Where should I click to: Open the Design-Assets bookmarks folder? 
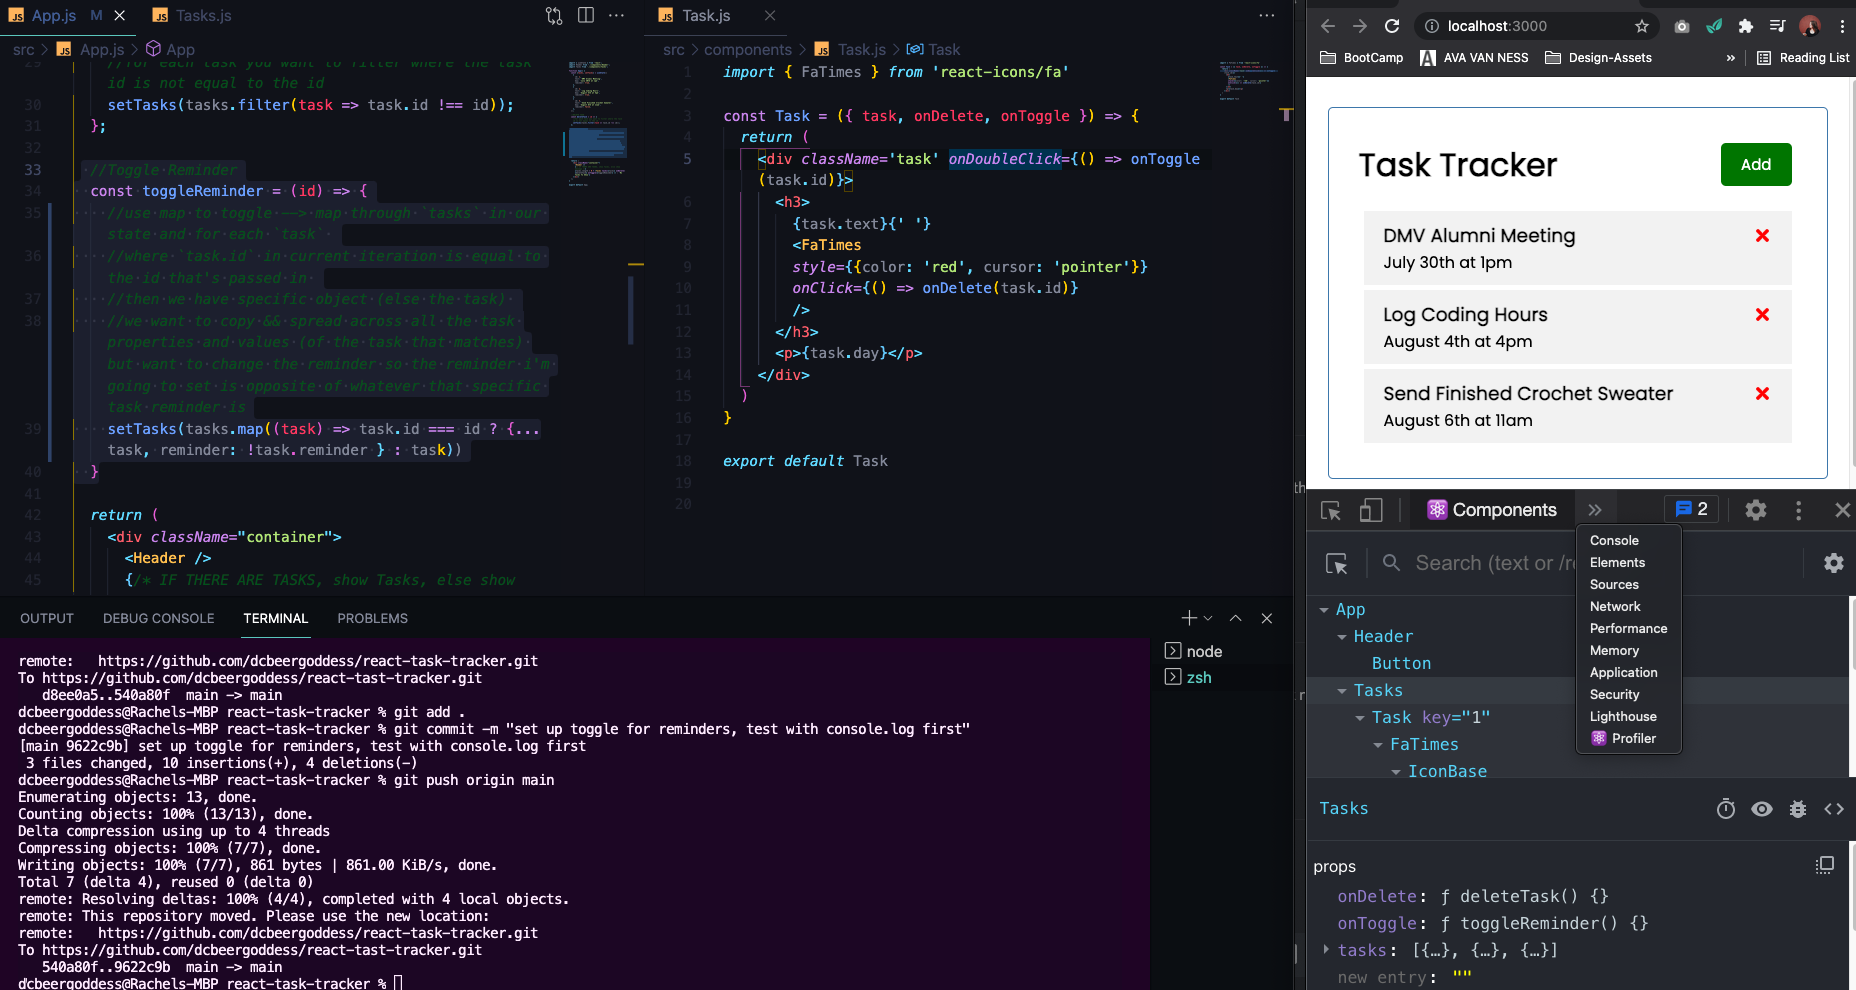coord(1598,58)
